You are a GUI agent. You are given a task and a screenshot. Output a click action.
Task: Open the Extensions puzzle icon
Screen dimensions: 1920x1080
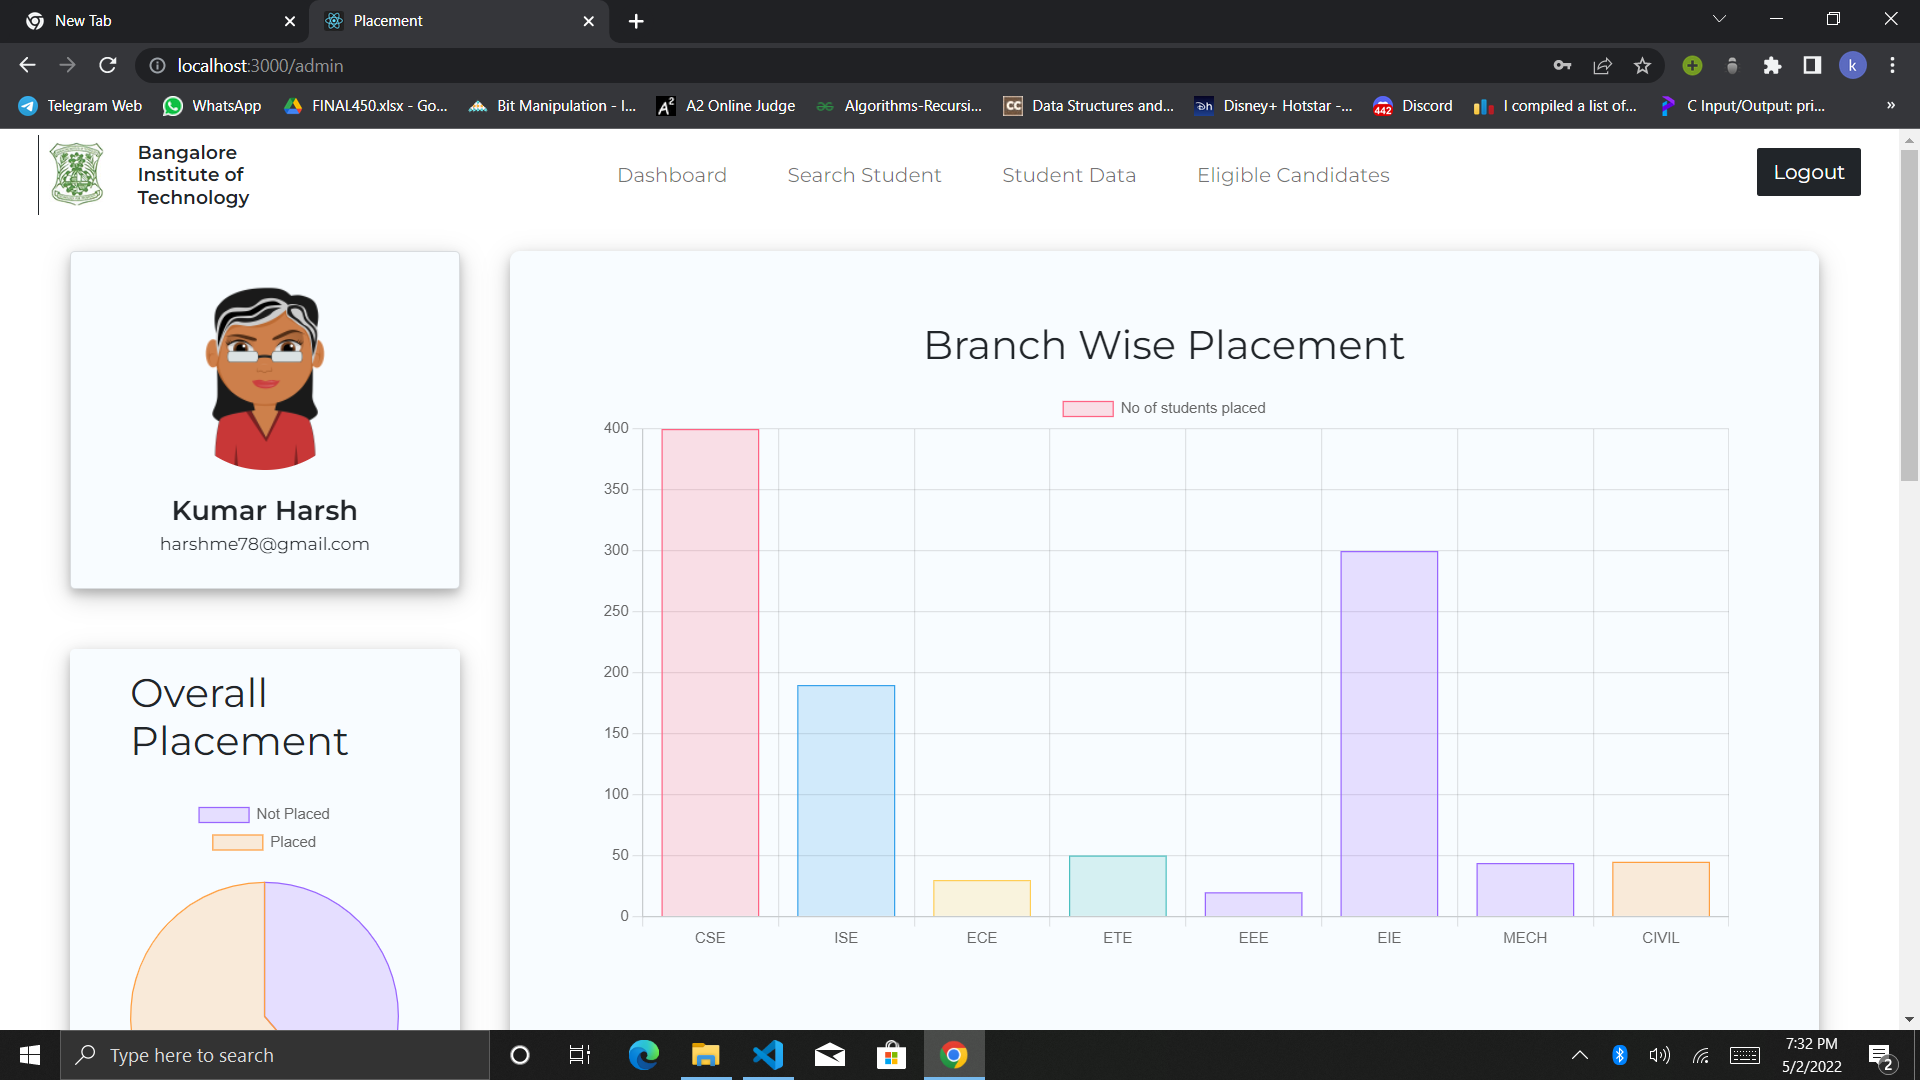pos(1772,65)
